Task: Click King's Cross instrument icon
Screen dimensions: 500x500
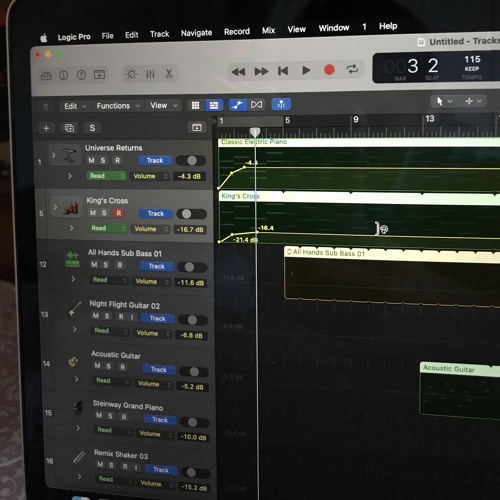Action: [71, 208]
